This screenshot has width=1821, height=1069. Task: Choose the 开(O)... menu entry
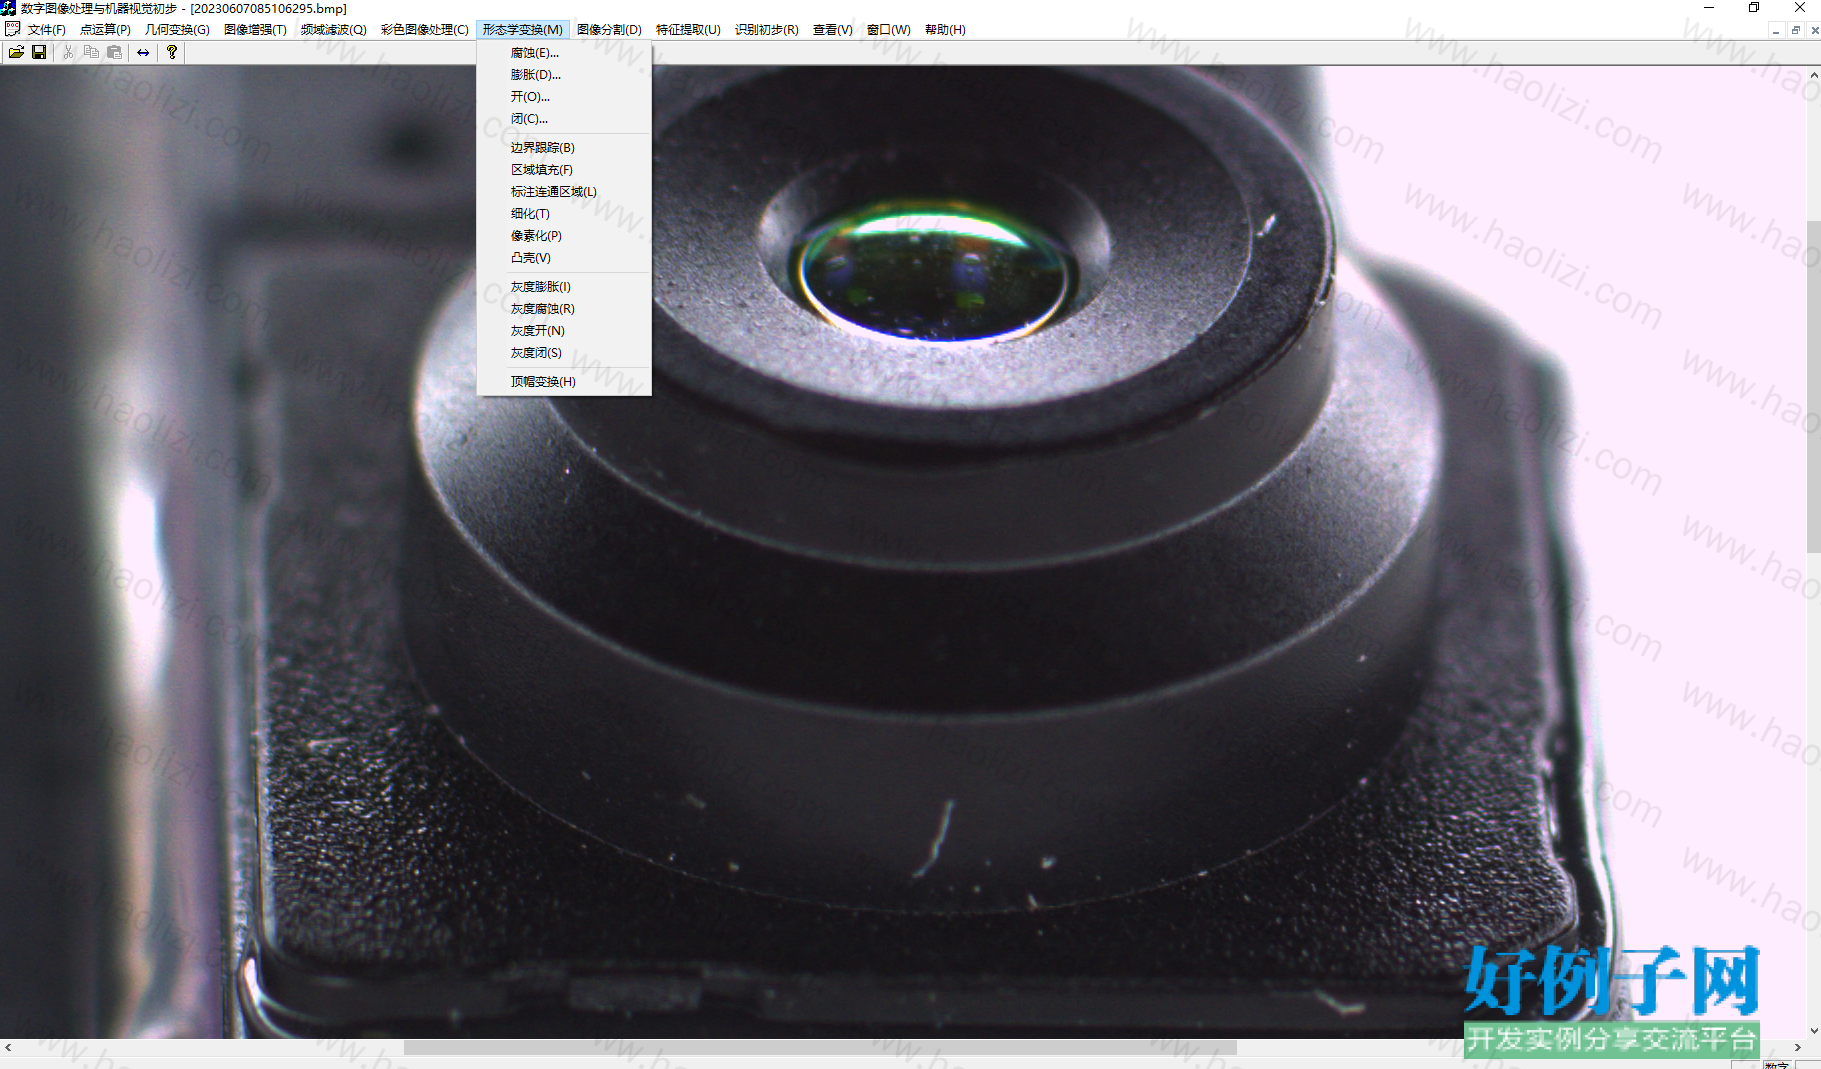click(x=564, y=97)
